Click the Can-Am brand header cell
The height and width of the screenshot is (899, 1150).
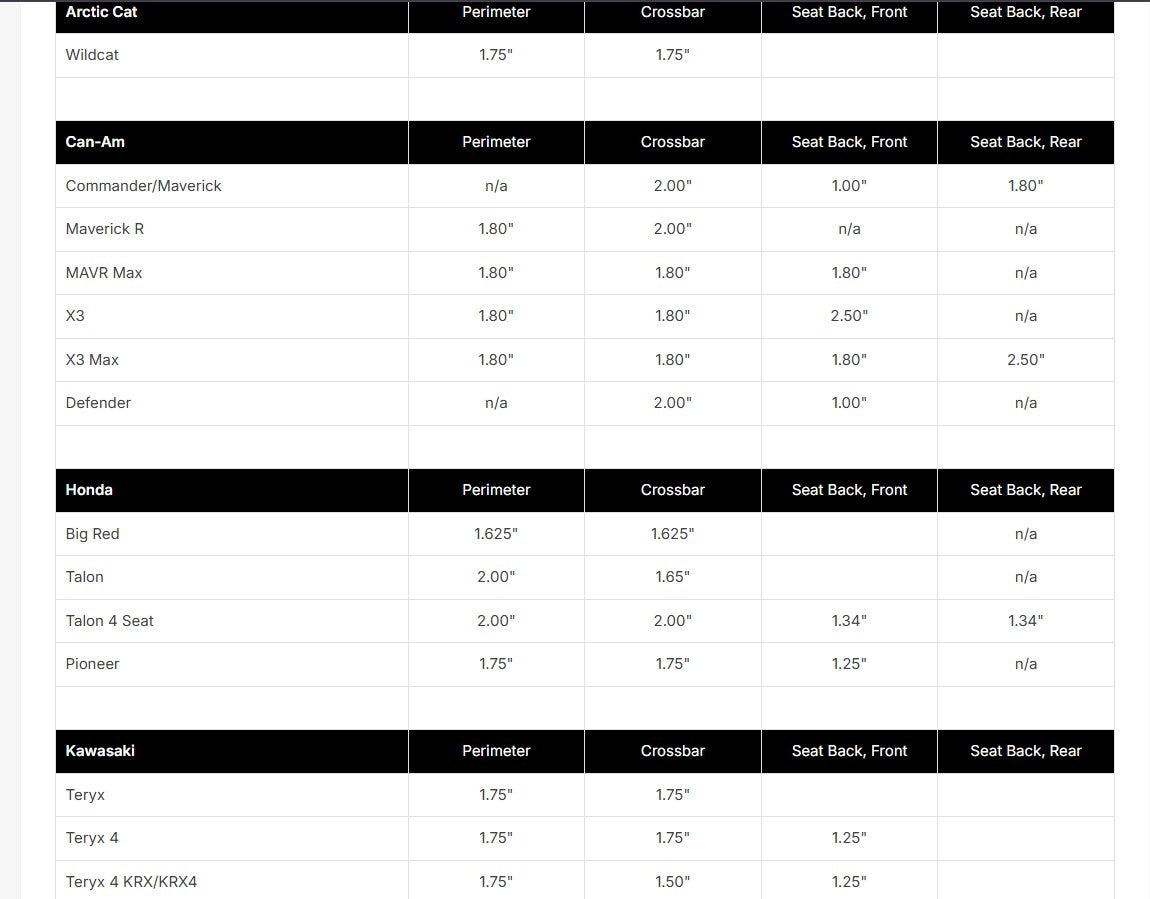[x=95, y=142]
